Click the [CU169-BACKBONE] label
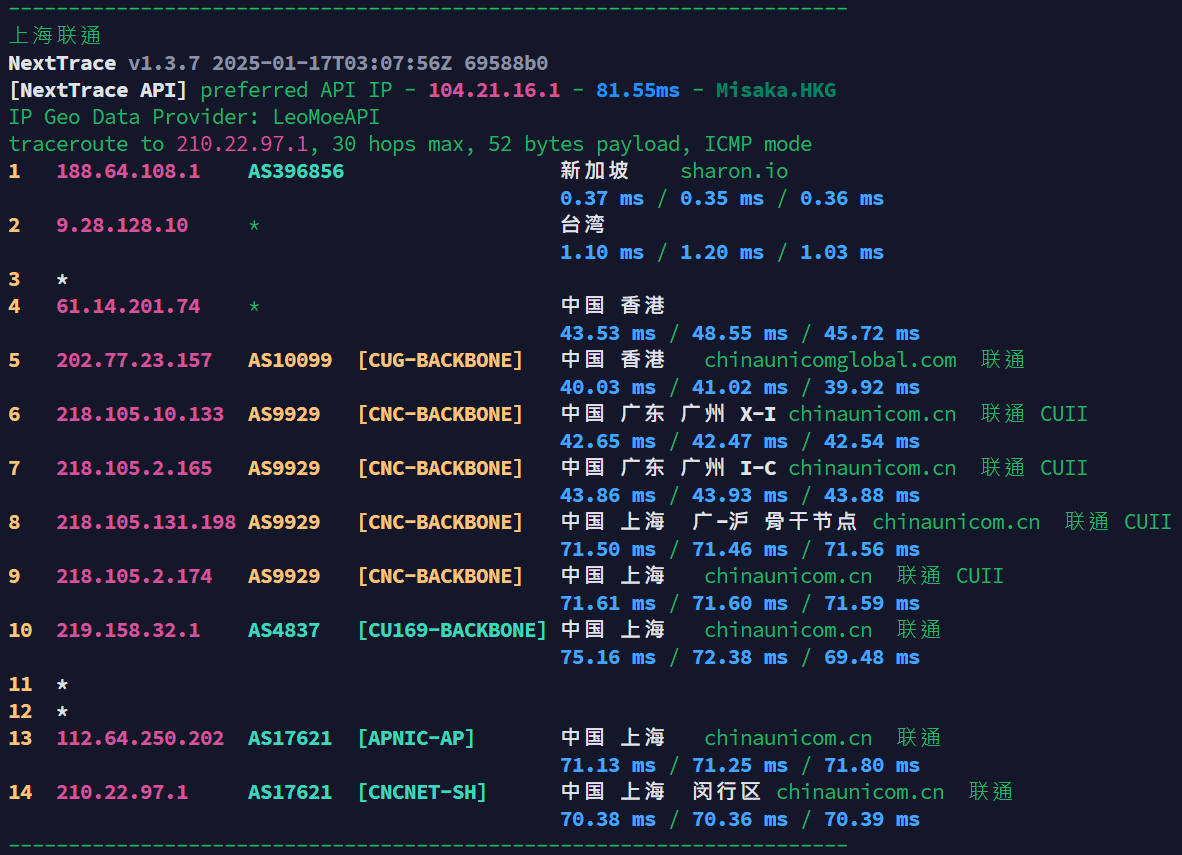This screenshot has width=1182, height=855. (x=452, y=630)
